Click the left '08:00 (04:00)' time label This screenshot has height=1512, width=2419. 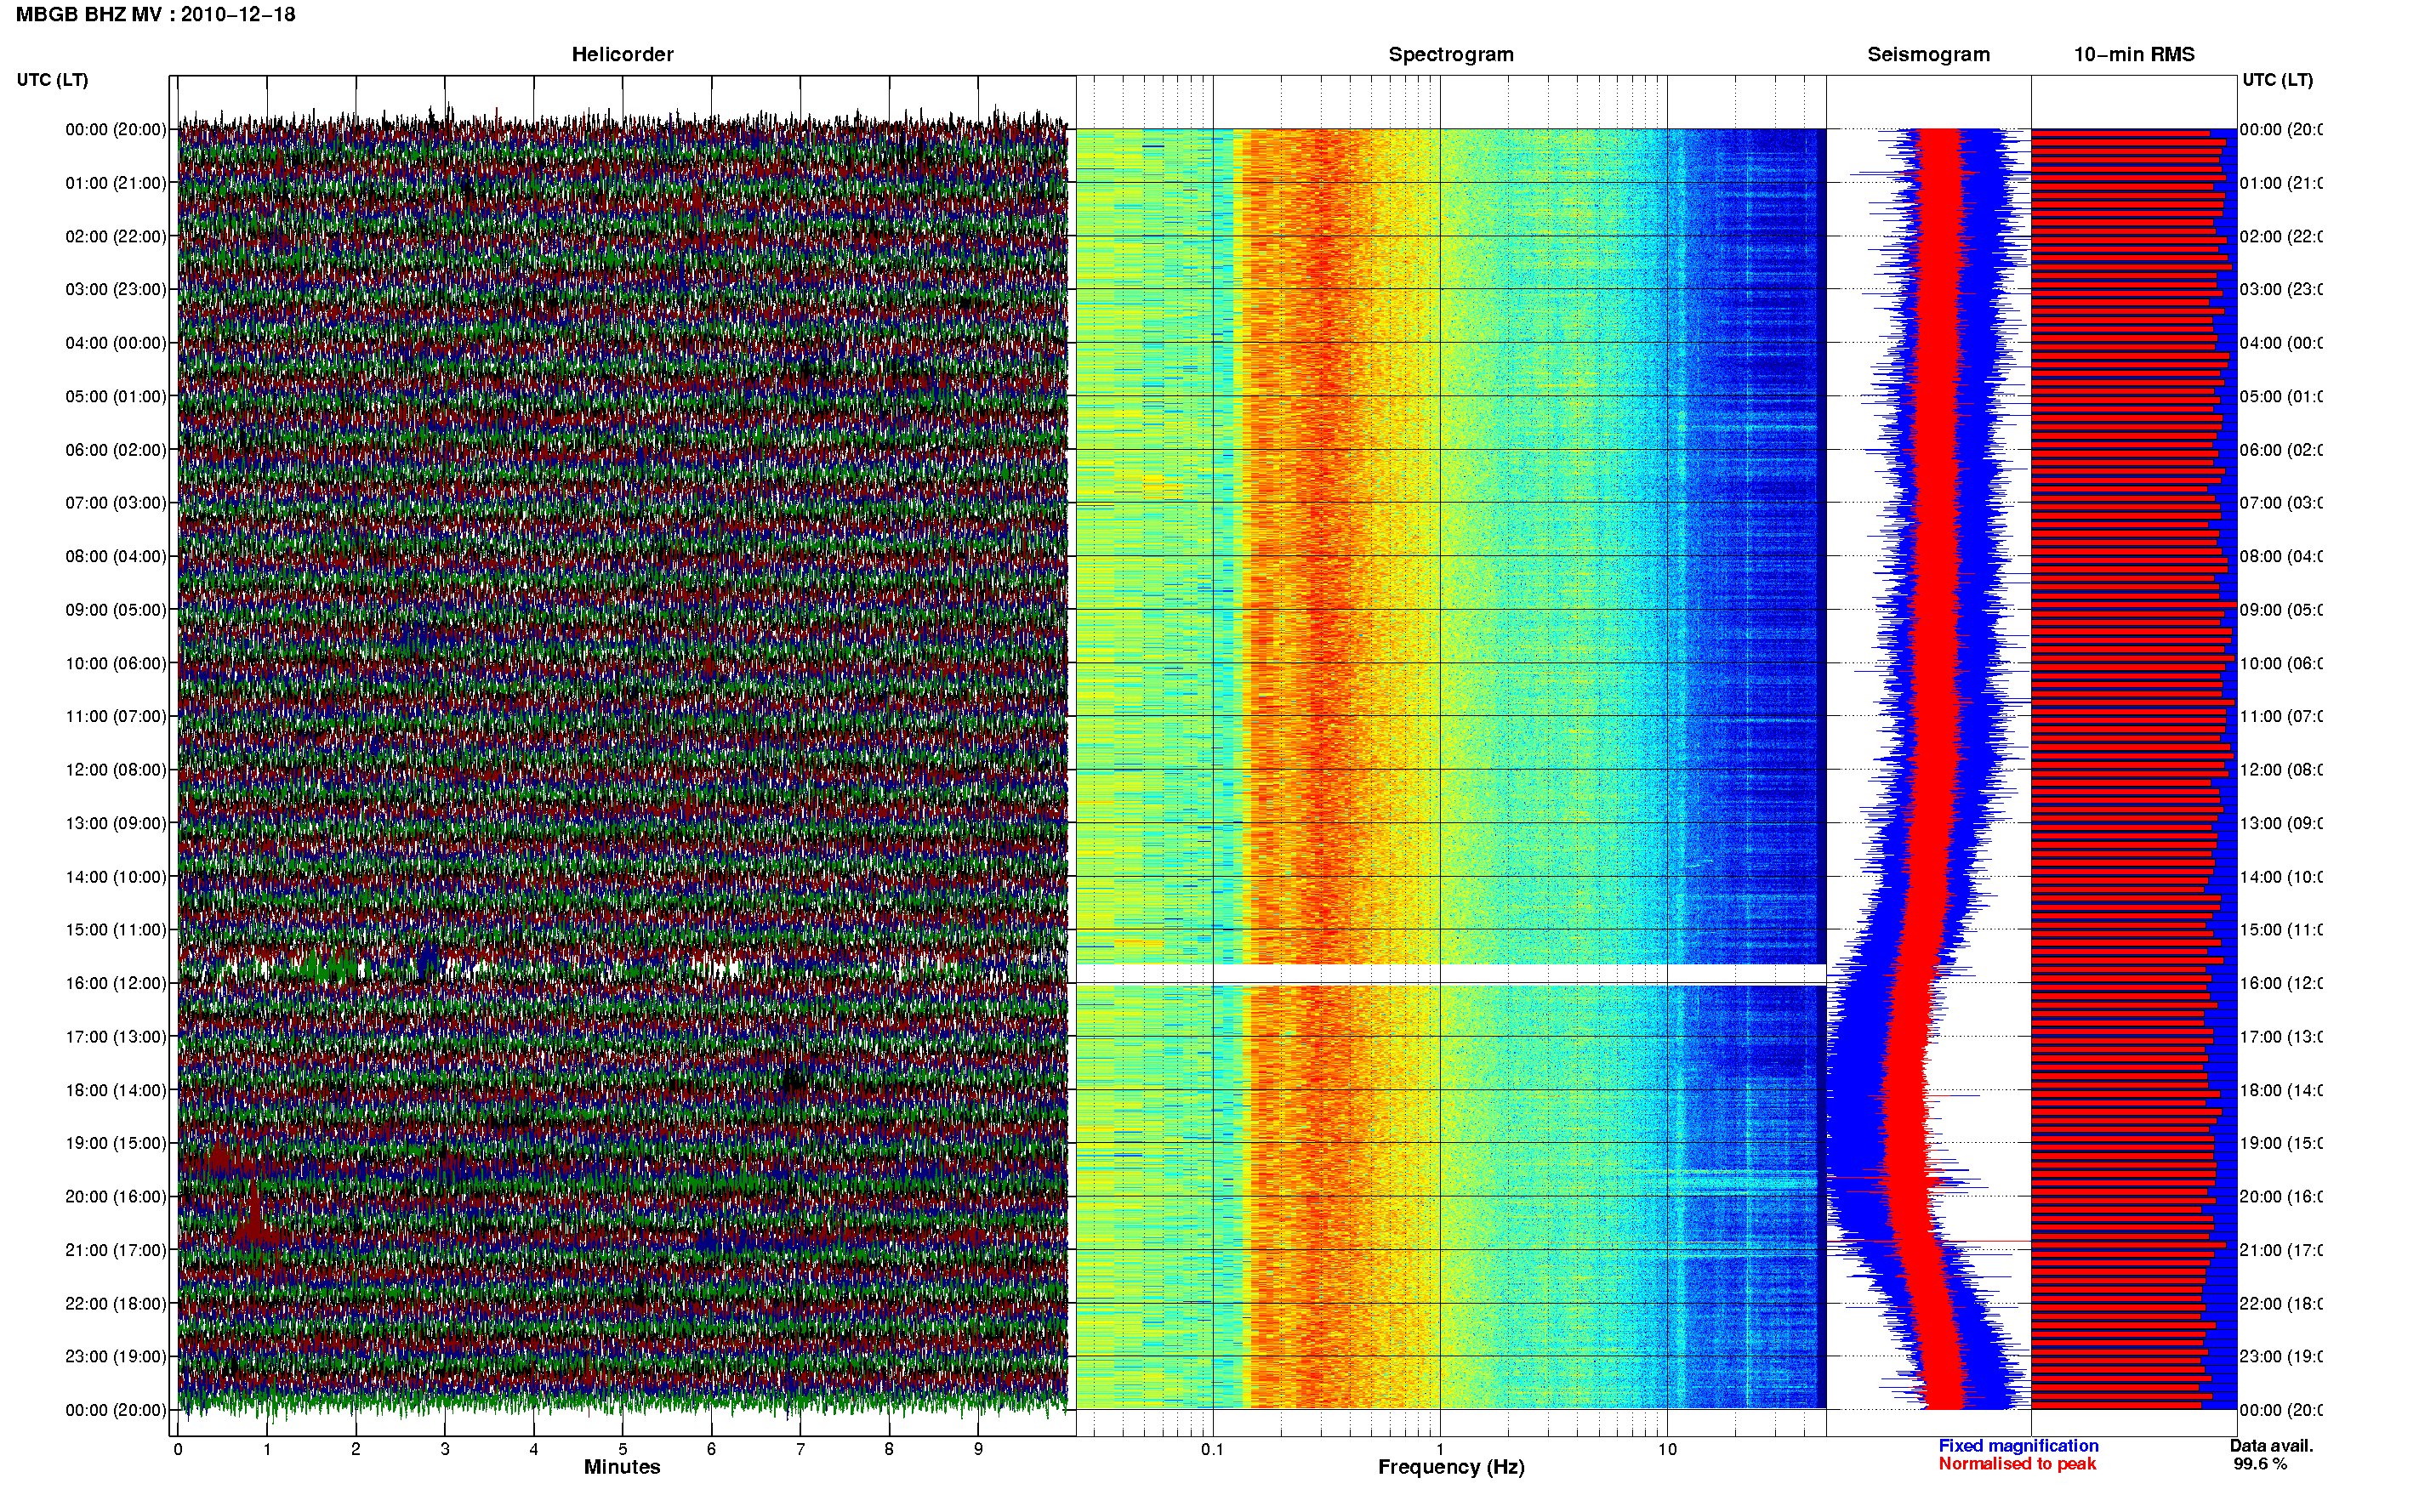(116, 556)
